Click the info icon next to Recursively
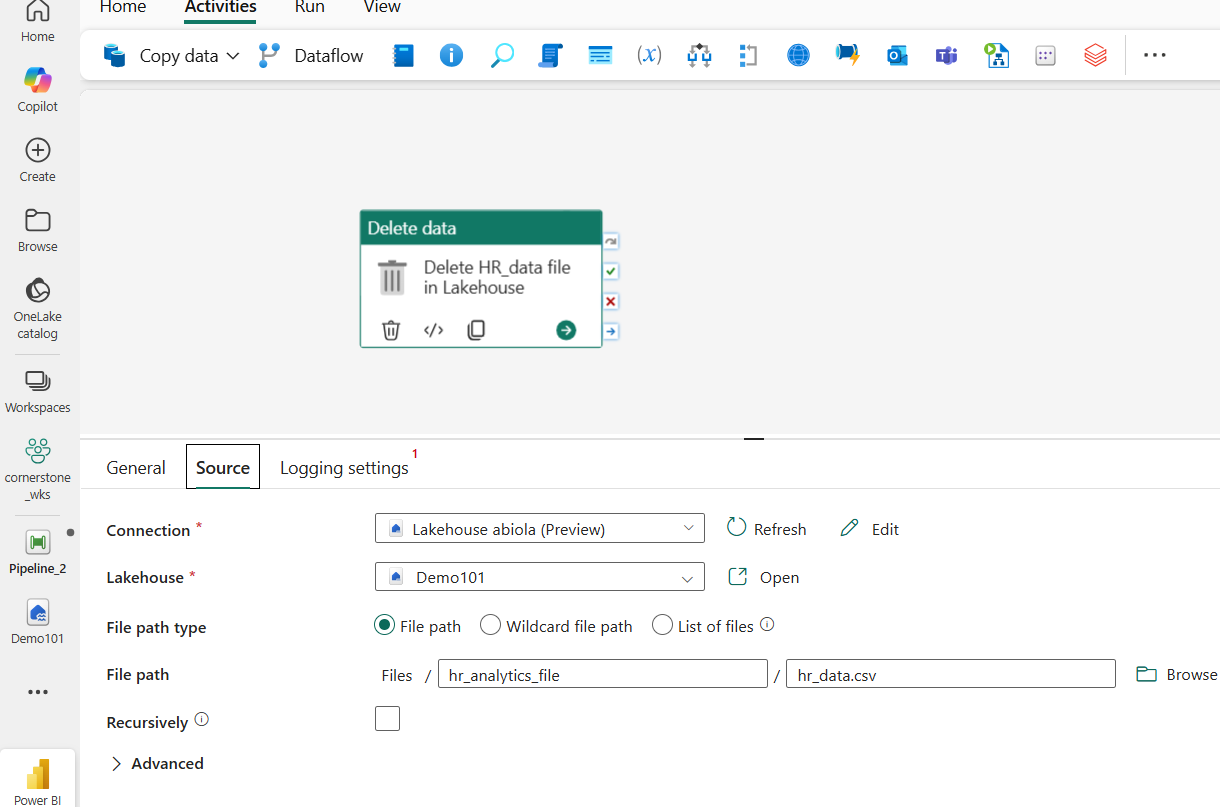Screen dimensions: 1220x807 [x=201, y=719]
